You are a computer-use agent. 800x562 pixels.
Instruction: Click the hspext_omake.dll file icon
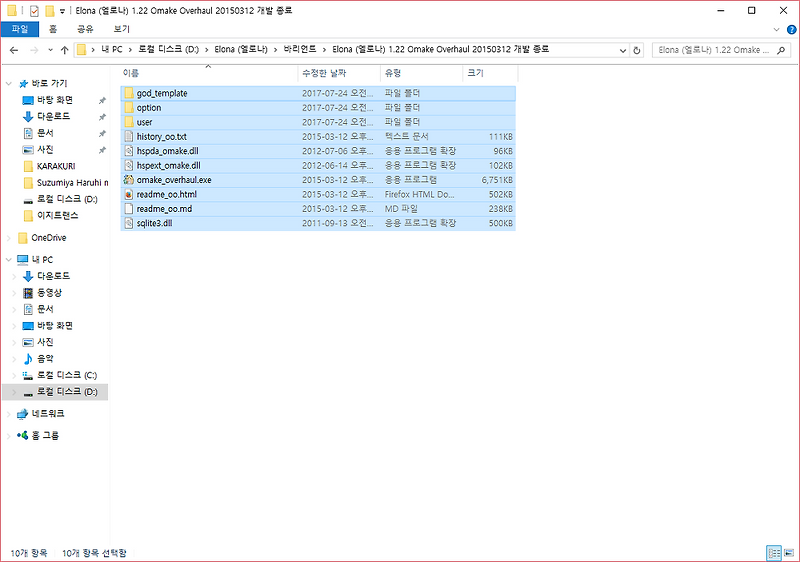[129, 165]
